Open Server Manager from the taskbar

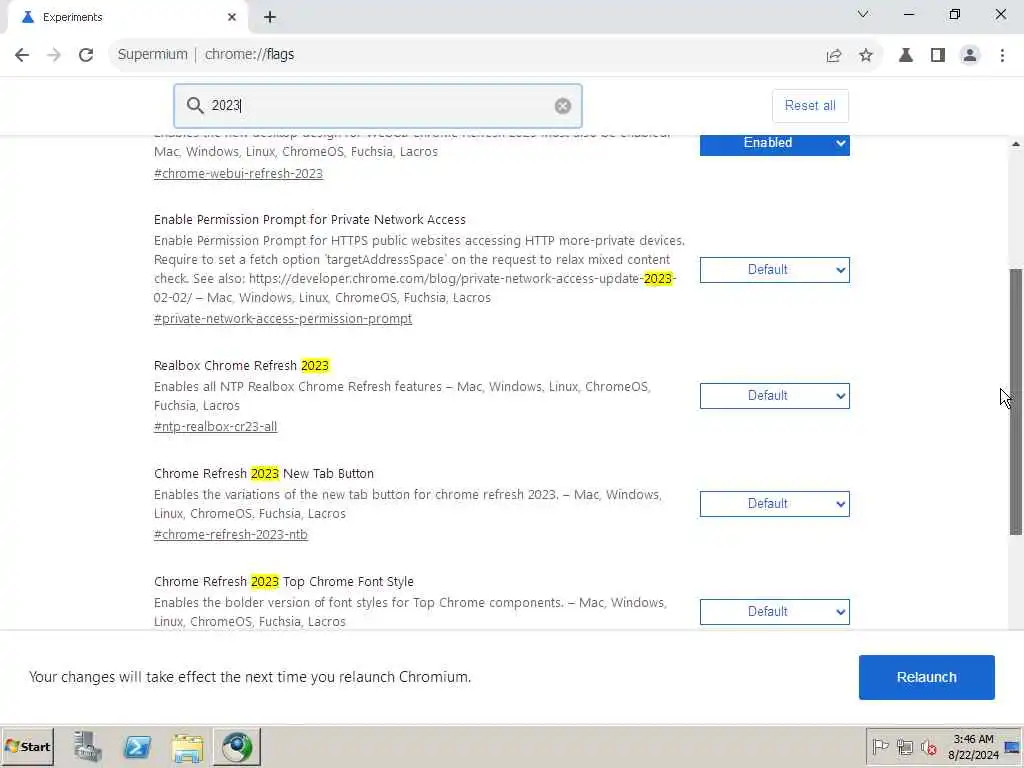tap(87, 747)
